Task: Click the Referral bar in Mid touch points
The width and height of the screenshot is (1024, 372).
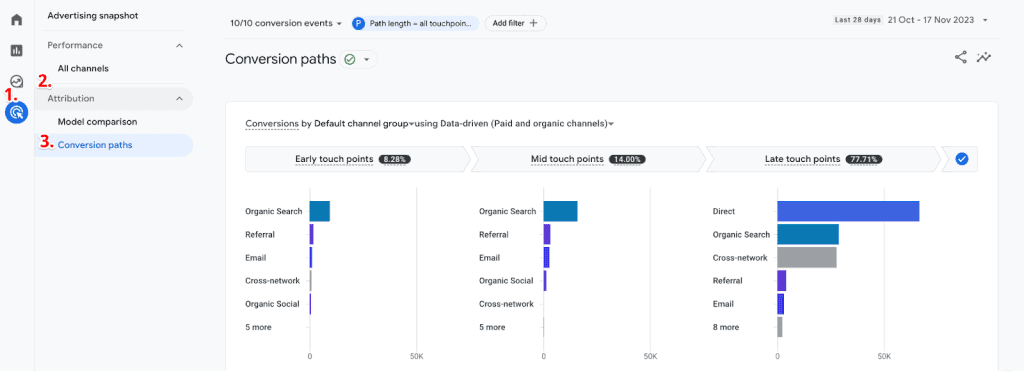Action: [547, 234]
